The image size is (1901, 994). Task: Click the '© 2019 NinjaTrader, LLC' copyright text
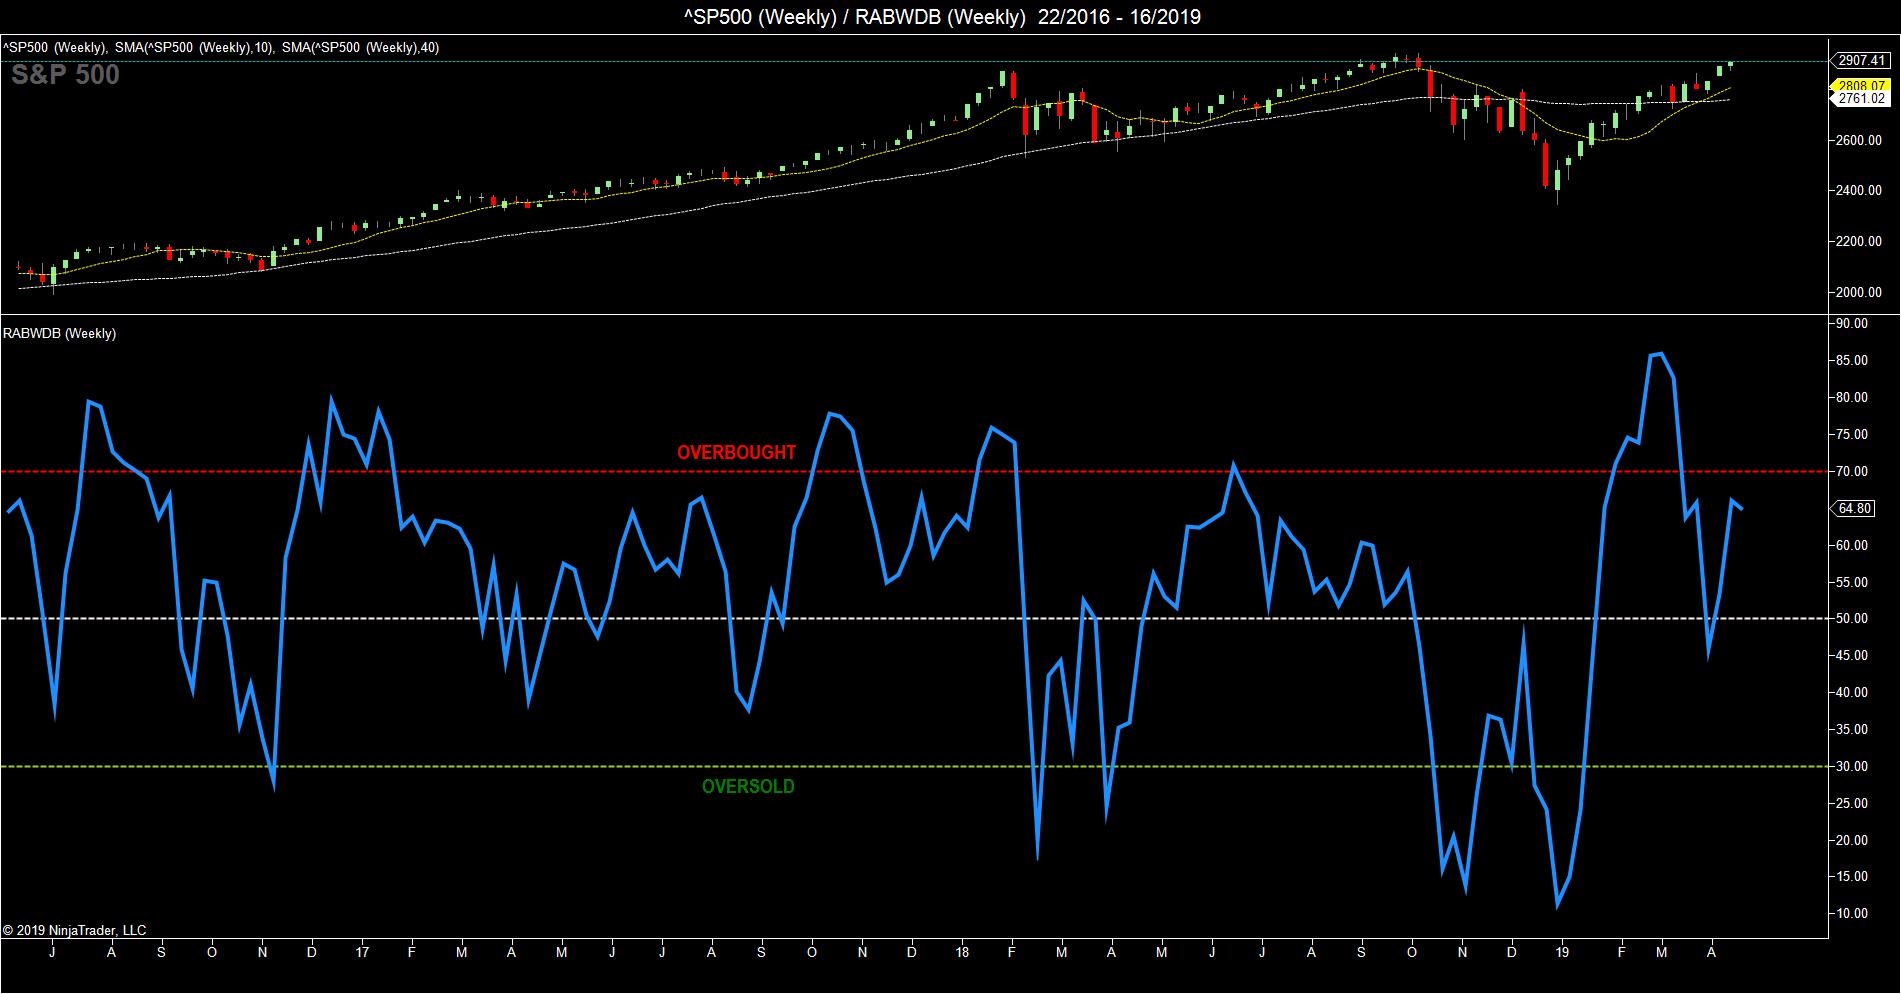(x=75, y=930)
